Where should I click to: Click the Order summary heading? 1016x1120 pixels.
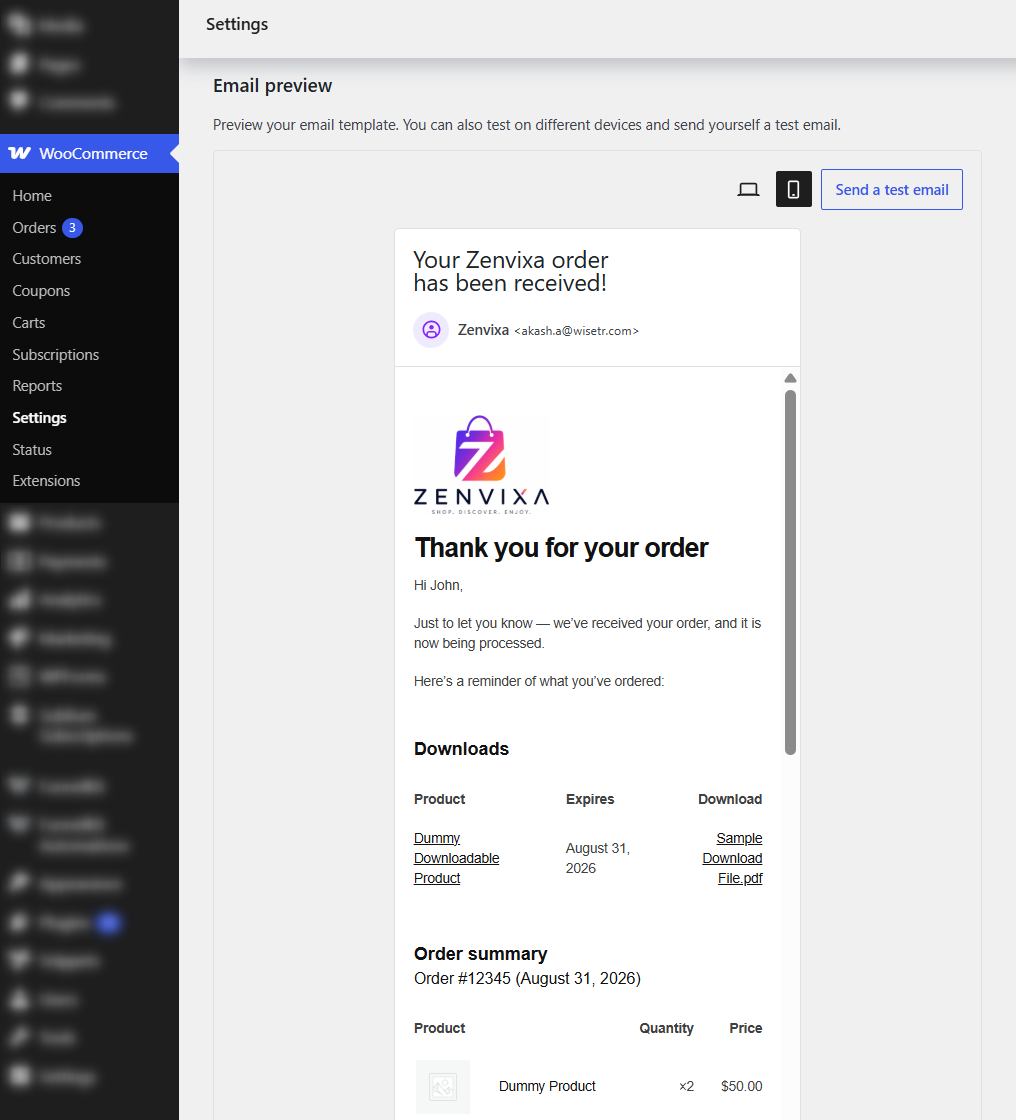pyautogui.click(x=480, y=954)
